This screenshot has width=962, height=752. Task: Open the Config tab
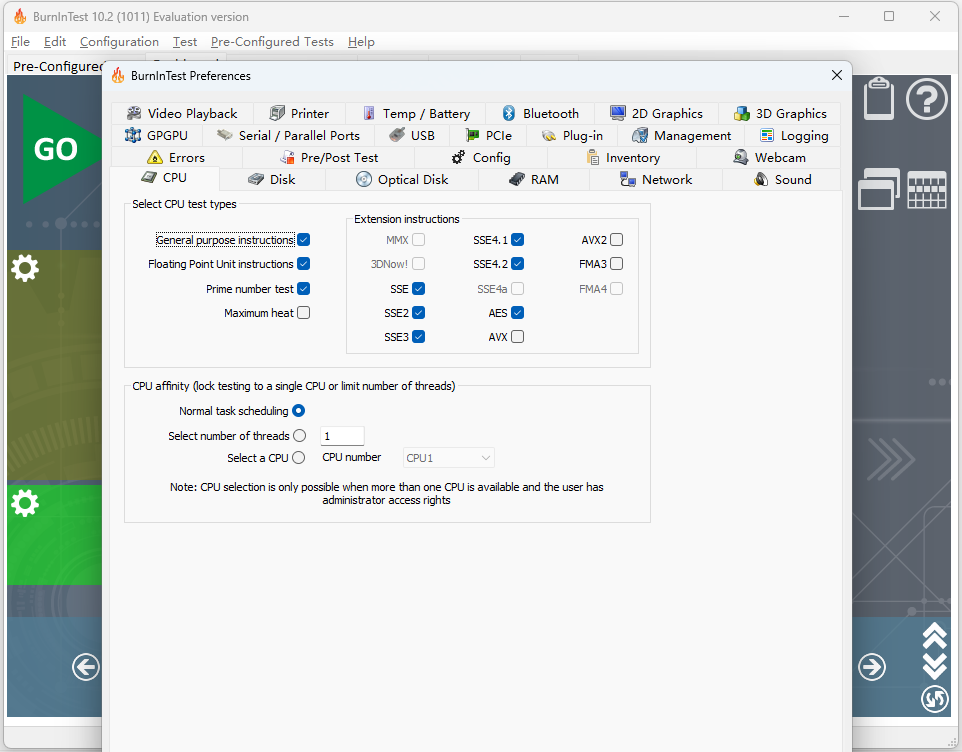pyautogui.click(x=481, y=158)
